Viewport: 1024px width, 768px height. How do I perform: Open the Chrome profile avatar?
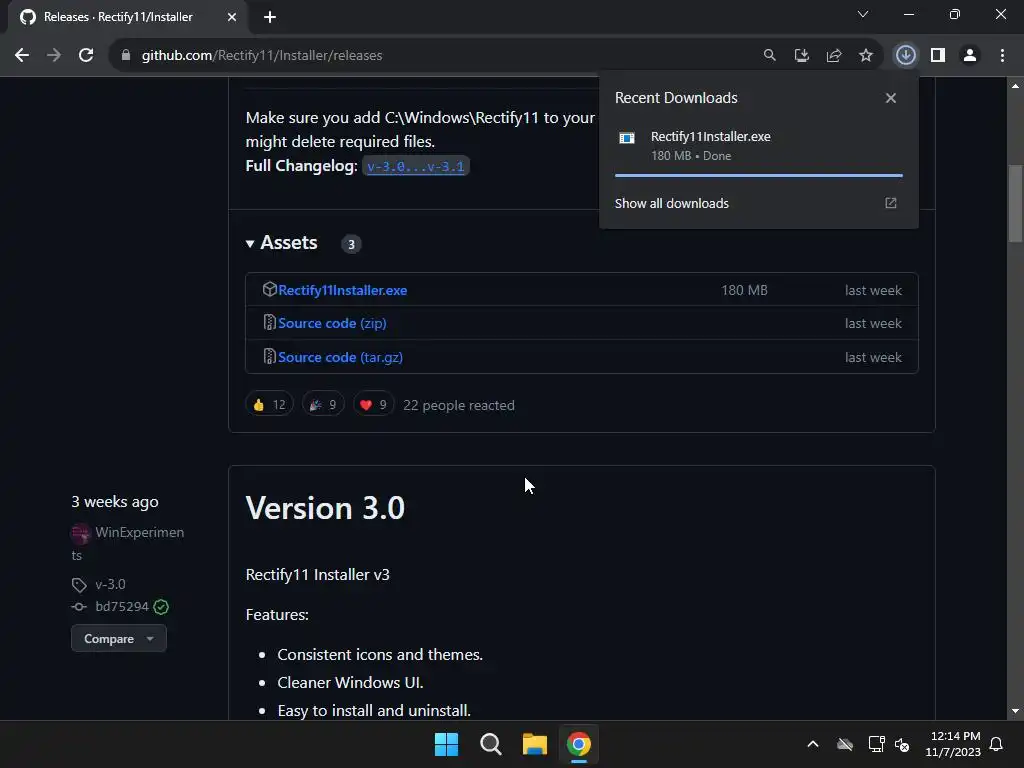(970, 56)
